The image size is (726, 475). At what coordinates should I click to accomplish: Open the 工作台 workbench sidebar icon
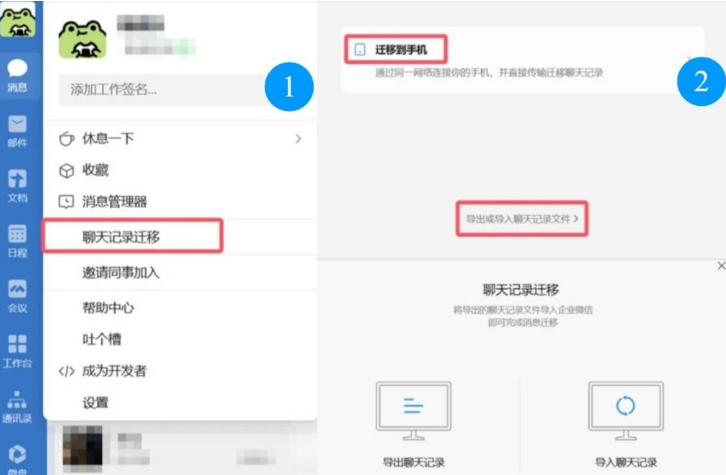(17, 351)
